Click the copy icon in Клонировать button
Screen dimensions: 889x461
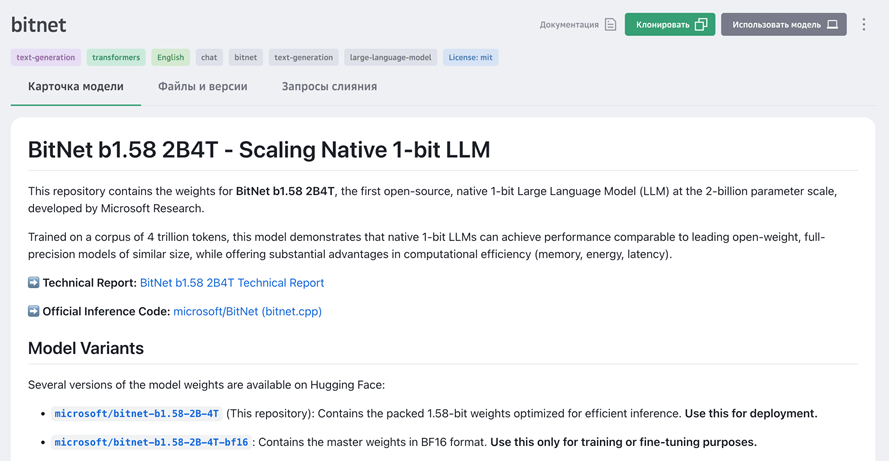click(701, 25)
